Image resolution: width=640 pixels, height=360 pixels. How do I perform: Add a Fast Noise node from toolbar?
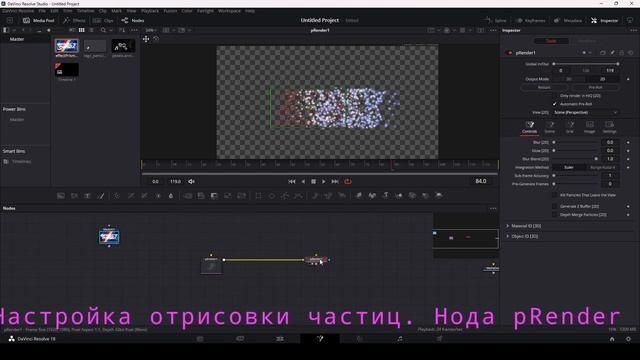tap(74, 196)
